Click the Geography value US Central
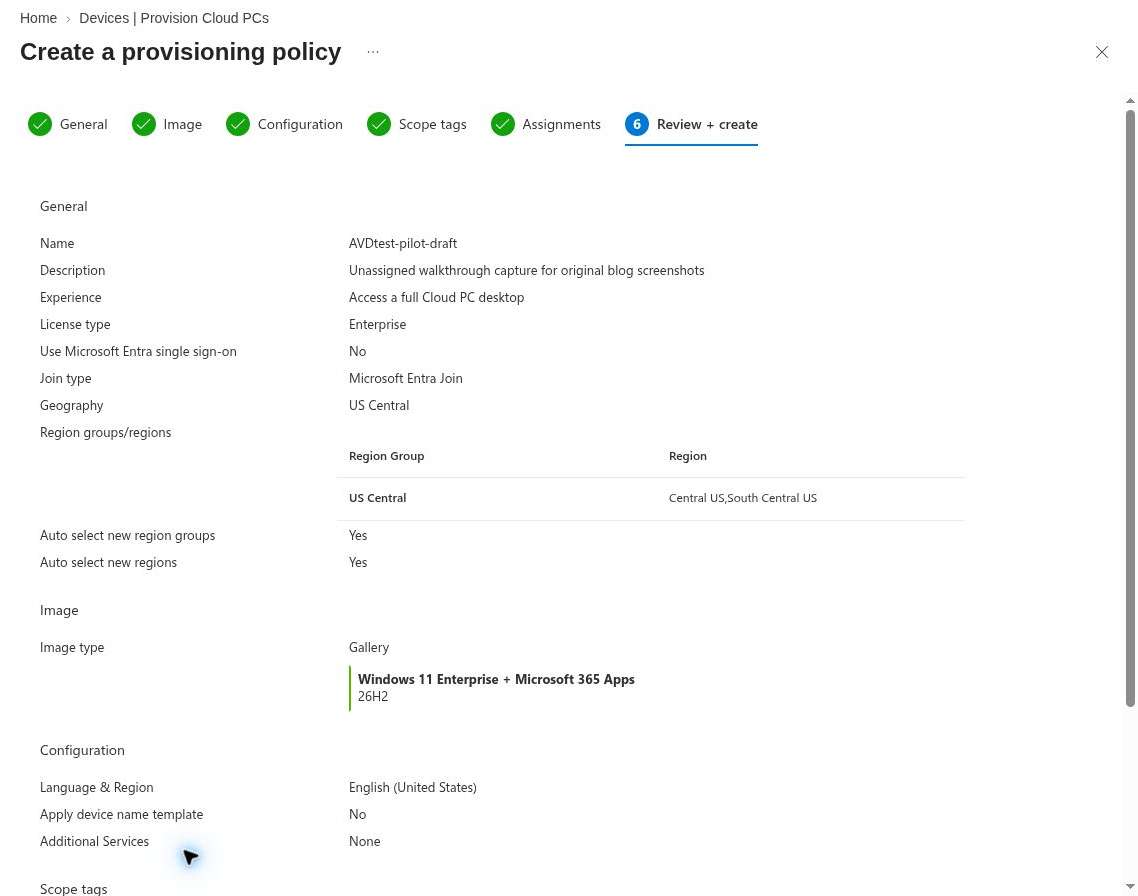The width and height of the screenshot is (1138, 896). [x=379, y=406]
